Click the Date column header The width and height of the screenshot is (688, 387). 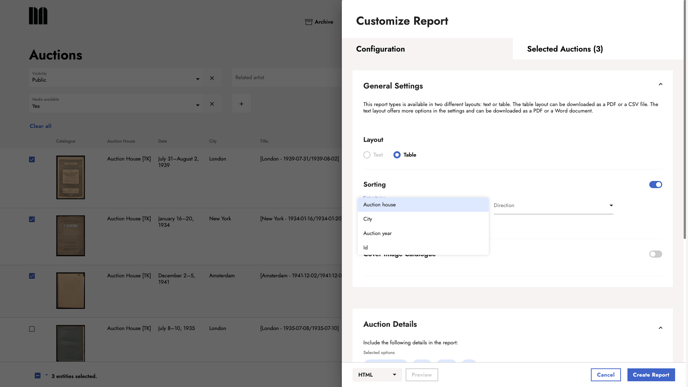[162, 141]
